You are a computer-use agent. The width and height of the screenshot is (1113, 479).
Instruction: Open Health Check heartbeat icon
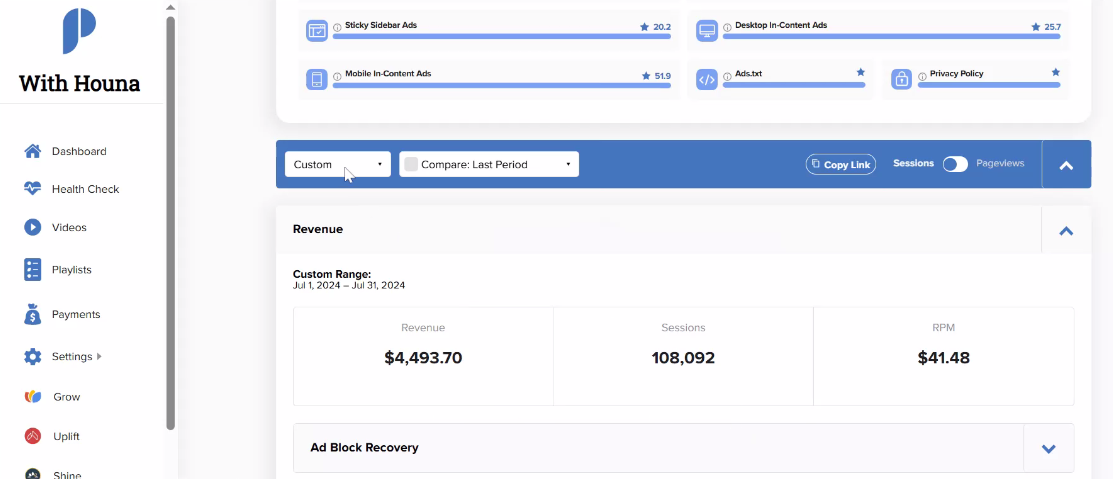(33, 189)
